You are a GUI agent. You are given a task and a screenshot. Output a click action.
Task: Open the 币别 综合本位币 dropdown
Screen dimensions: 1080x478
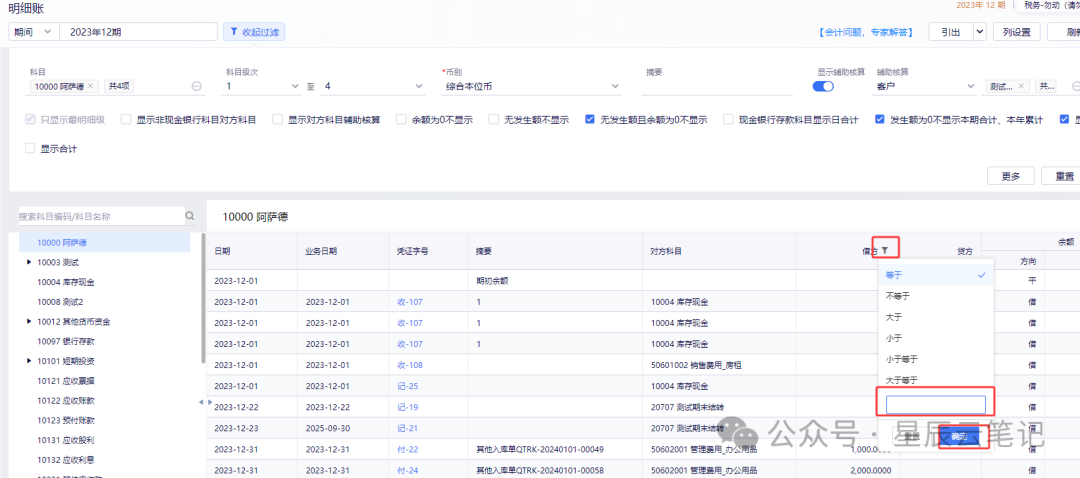(531, 87)
